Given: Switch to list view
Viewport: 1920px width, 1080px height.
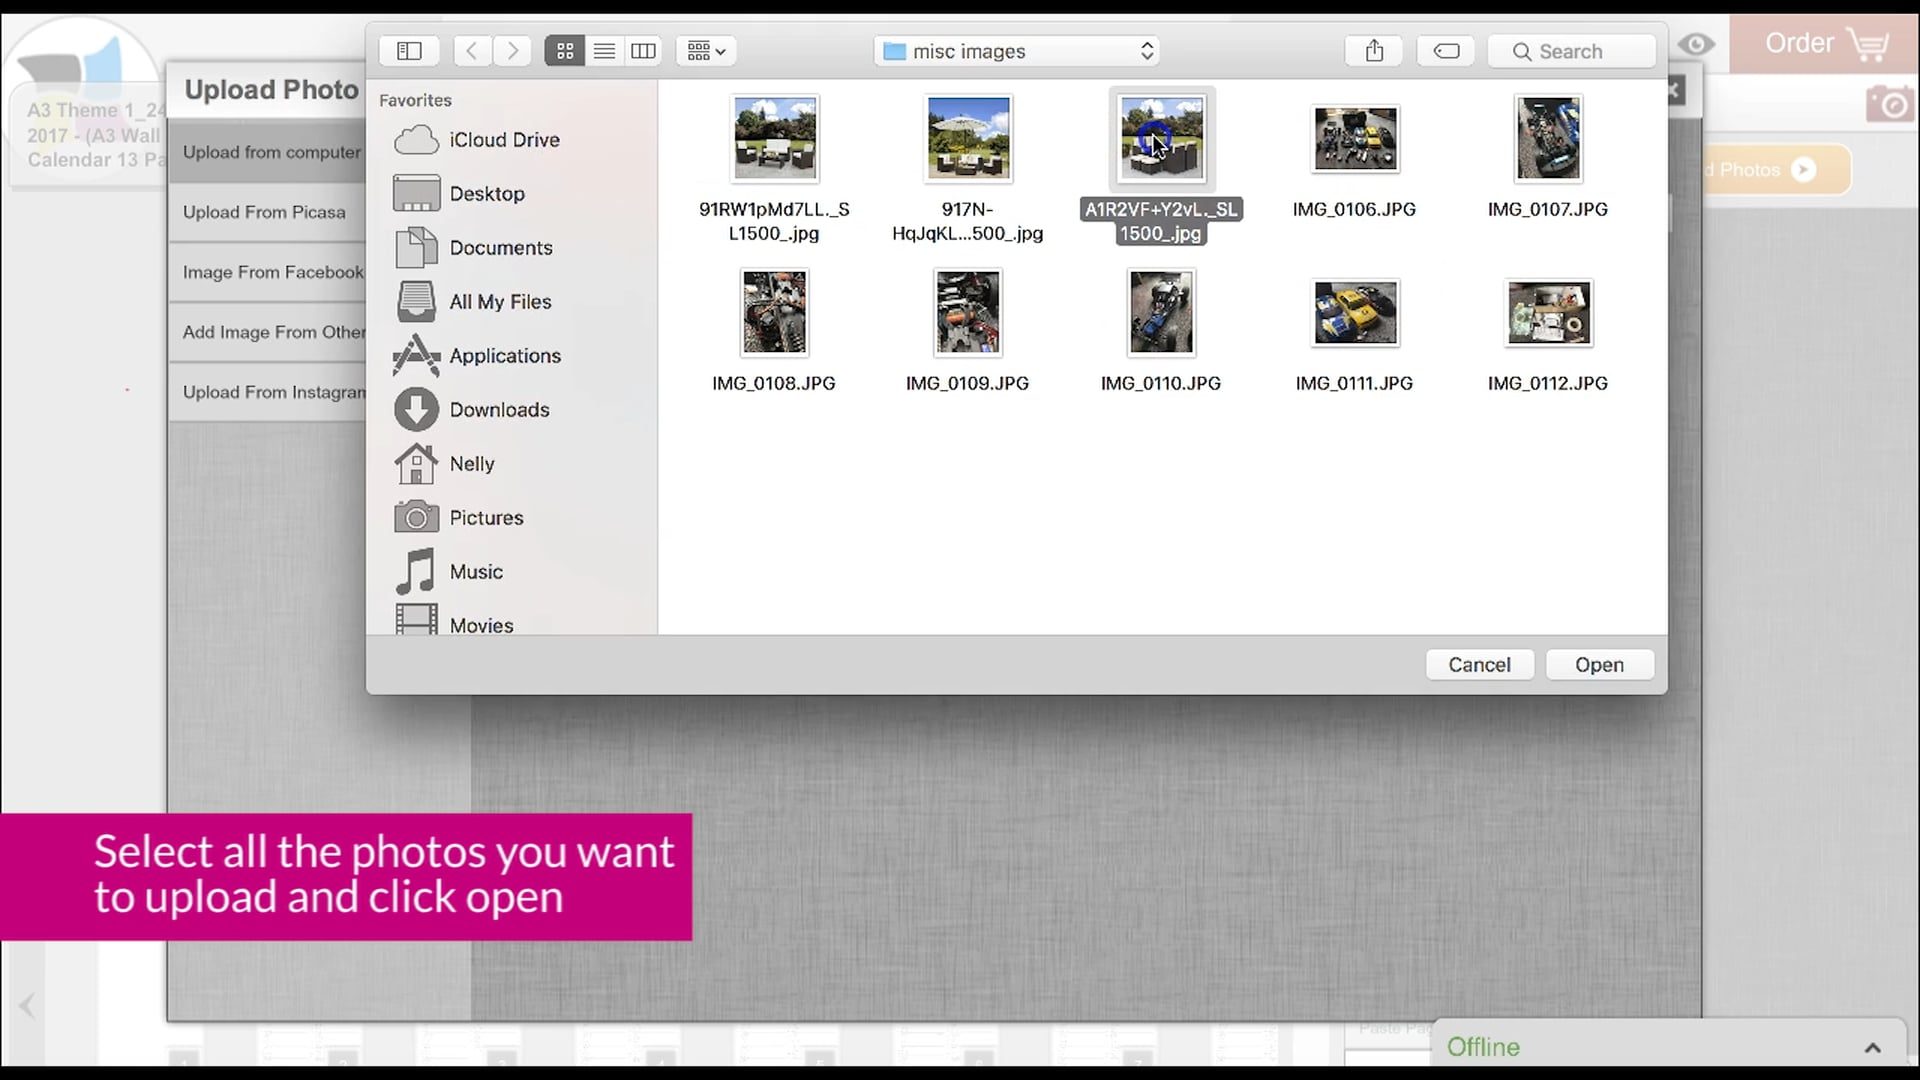Looking at the screenshot, I should (x=604, y=51).
